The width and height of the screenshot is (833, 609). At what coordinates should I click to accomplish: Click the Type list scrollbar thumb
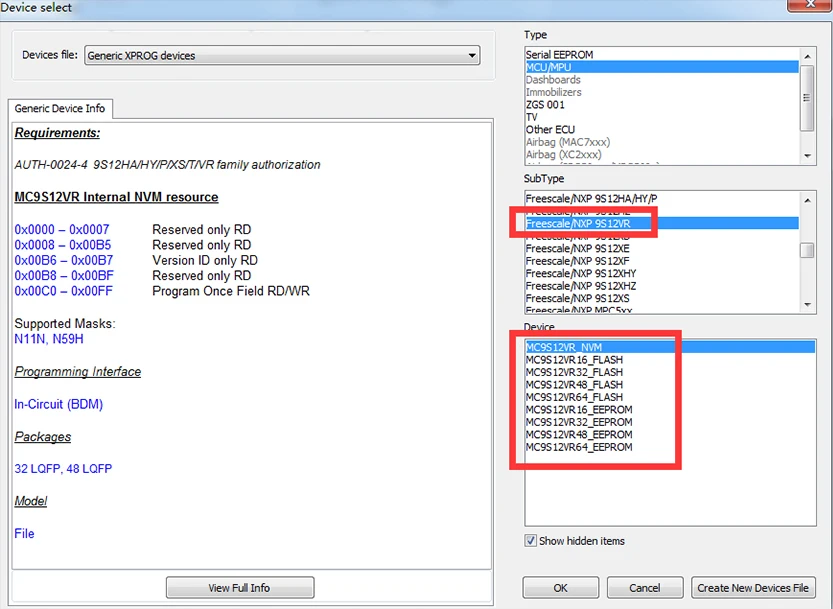[808, 98]
